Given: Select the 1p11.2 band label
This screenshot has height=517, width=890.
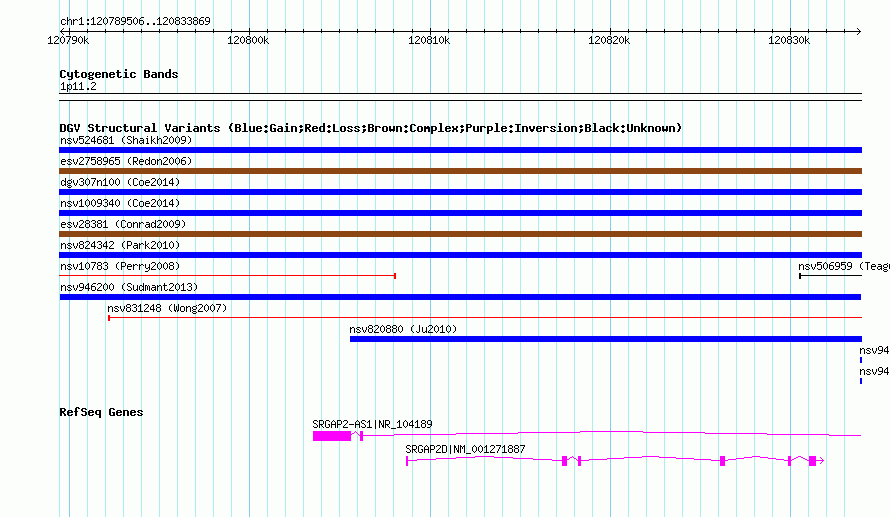Looking at the screenshot, I should pos(78,86).
